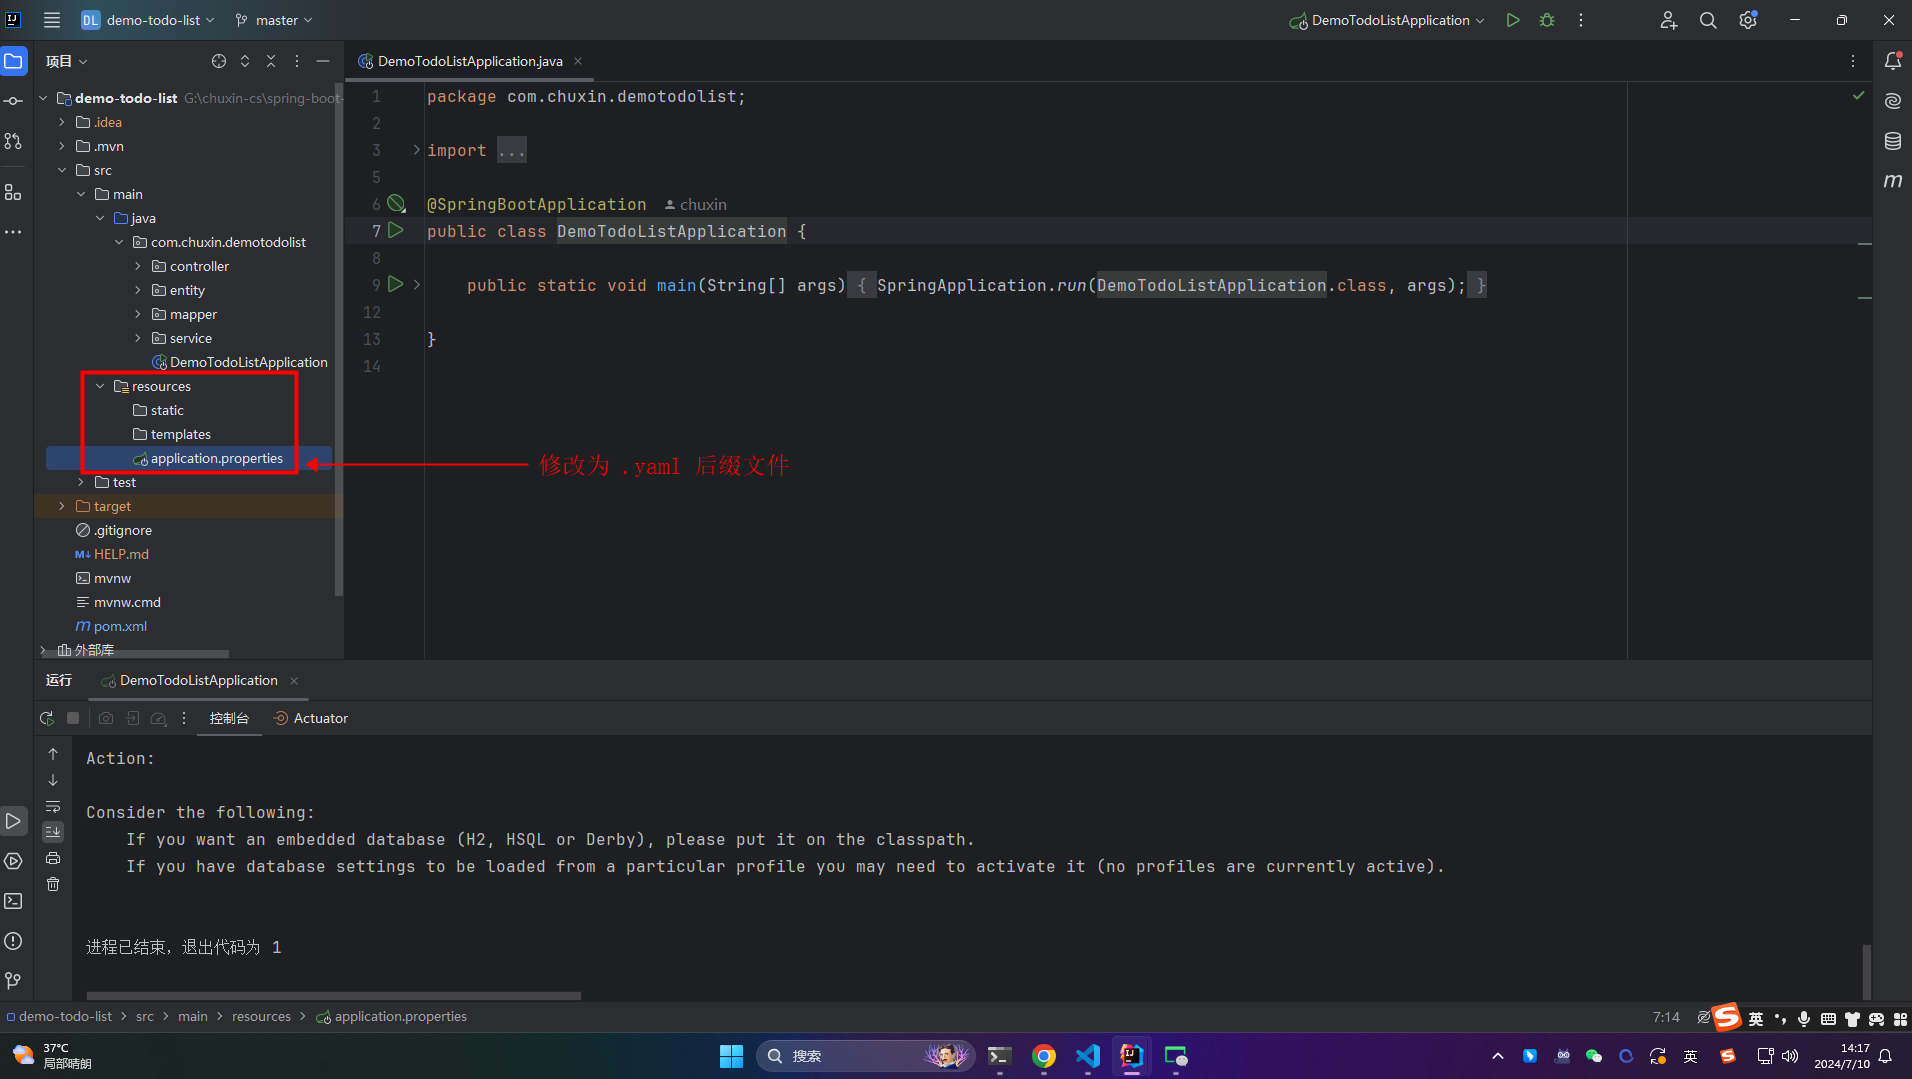The height and width of the screenshot is (1079, 1912).
Task: Run class gutter icon line 7
Action: (396, 230)
